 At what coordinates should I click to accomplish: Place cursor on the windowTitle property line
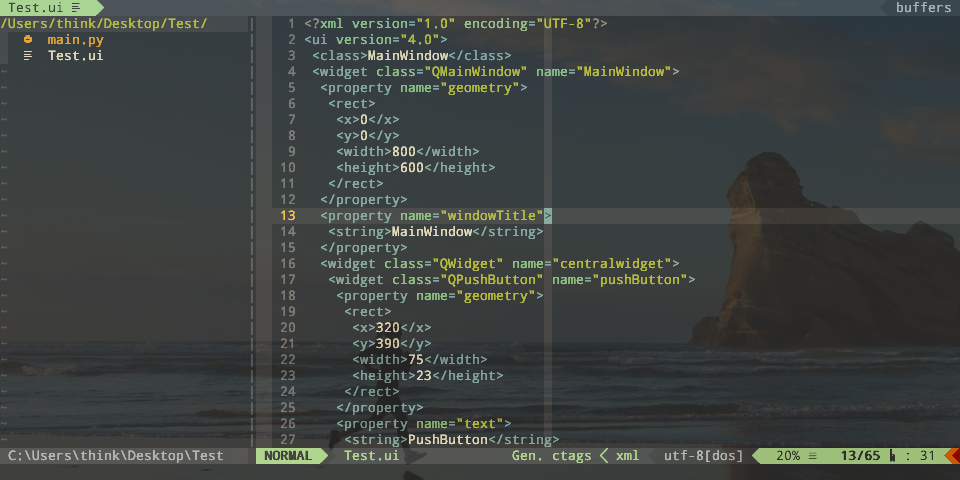pos(432,216)
